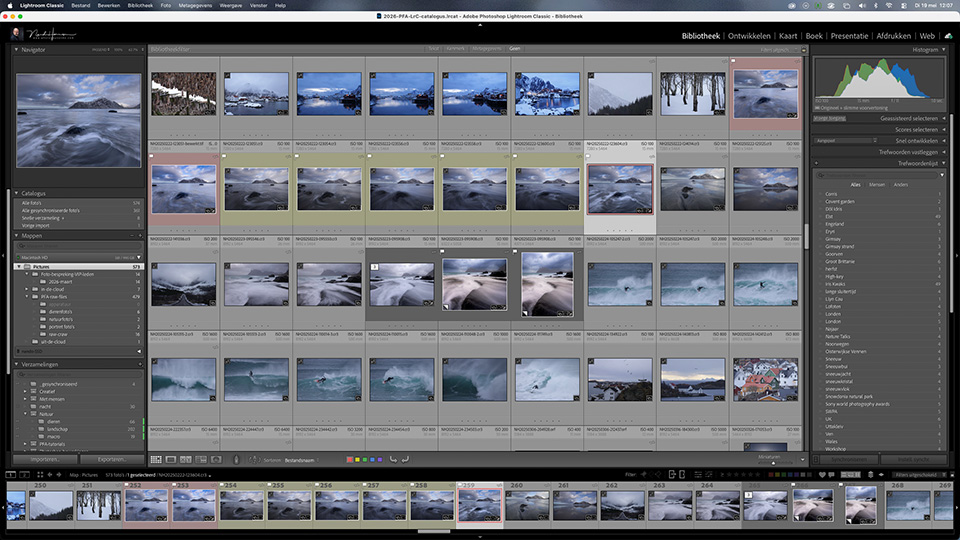Filter by liked photos heart icon
This screenshot has width=960, height=540.
pos(822,474)
